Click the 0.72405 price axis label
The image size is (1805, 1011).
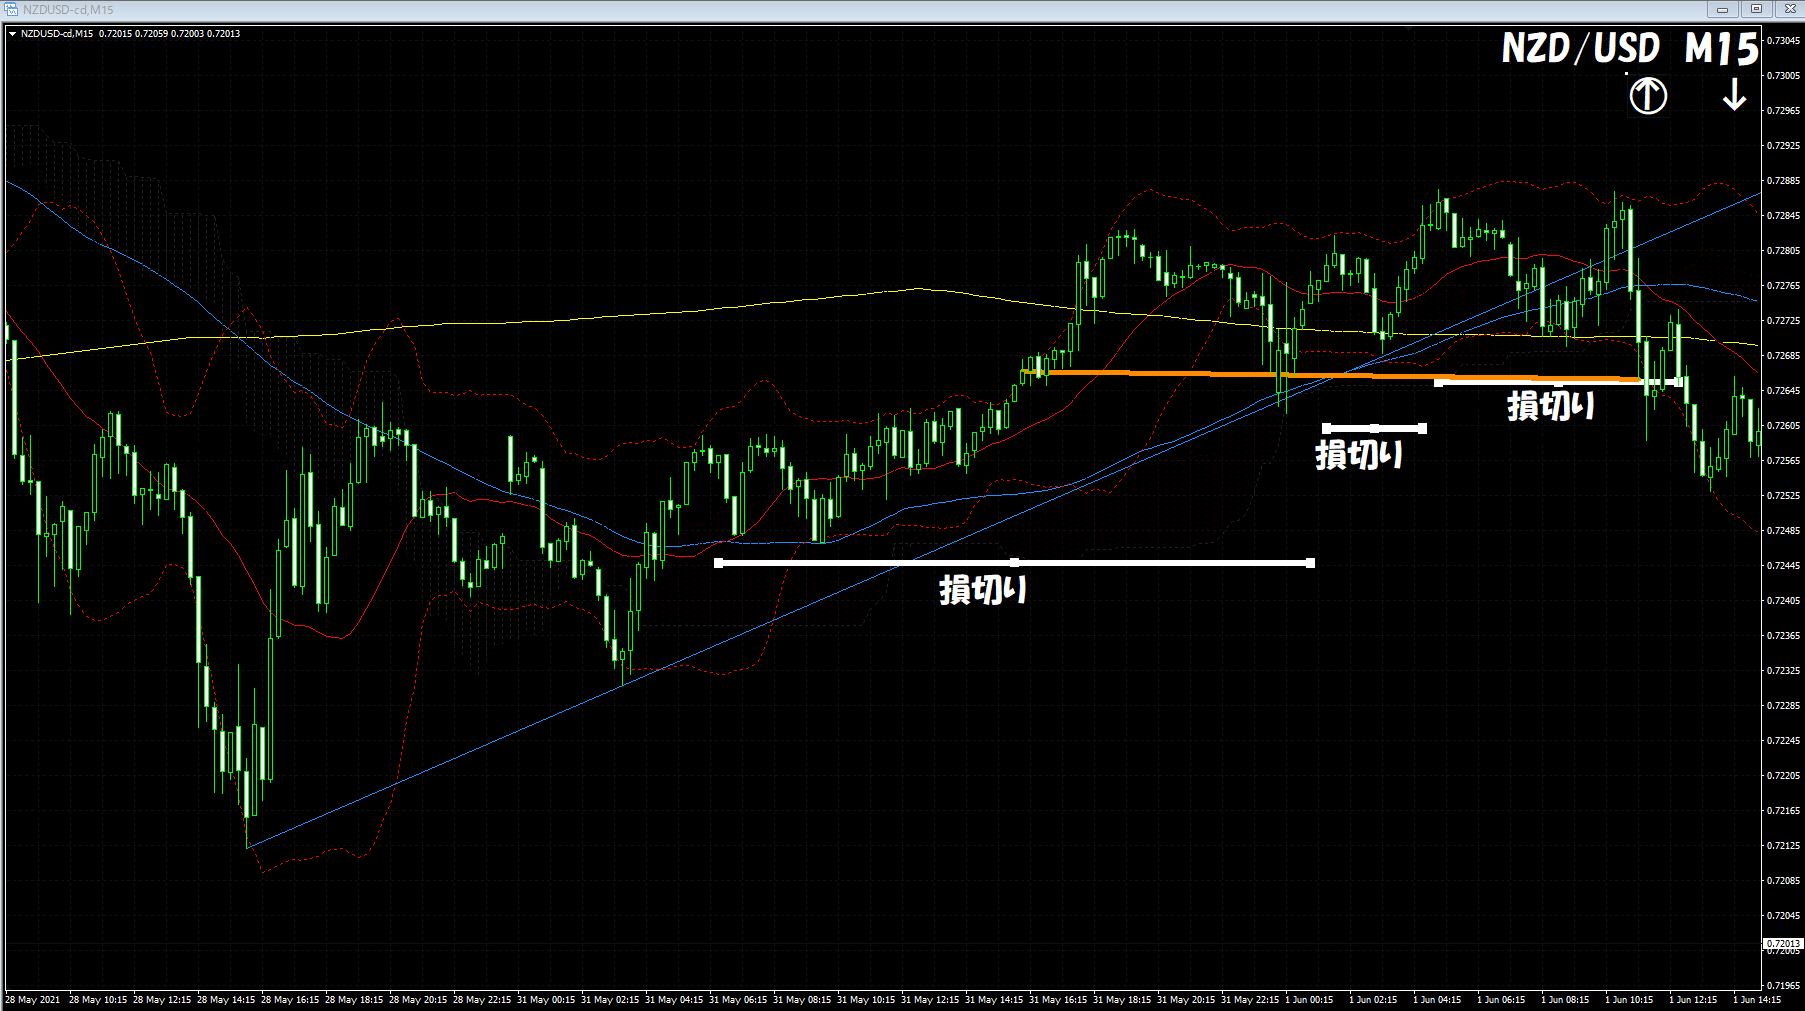coord(1784,601)
